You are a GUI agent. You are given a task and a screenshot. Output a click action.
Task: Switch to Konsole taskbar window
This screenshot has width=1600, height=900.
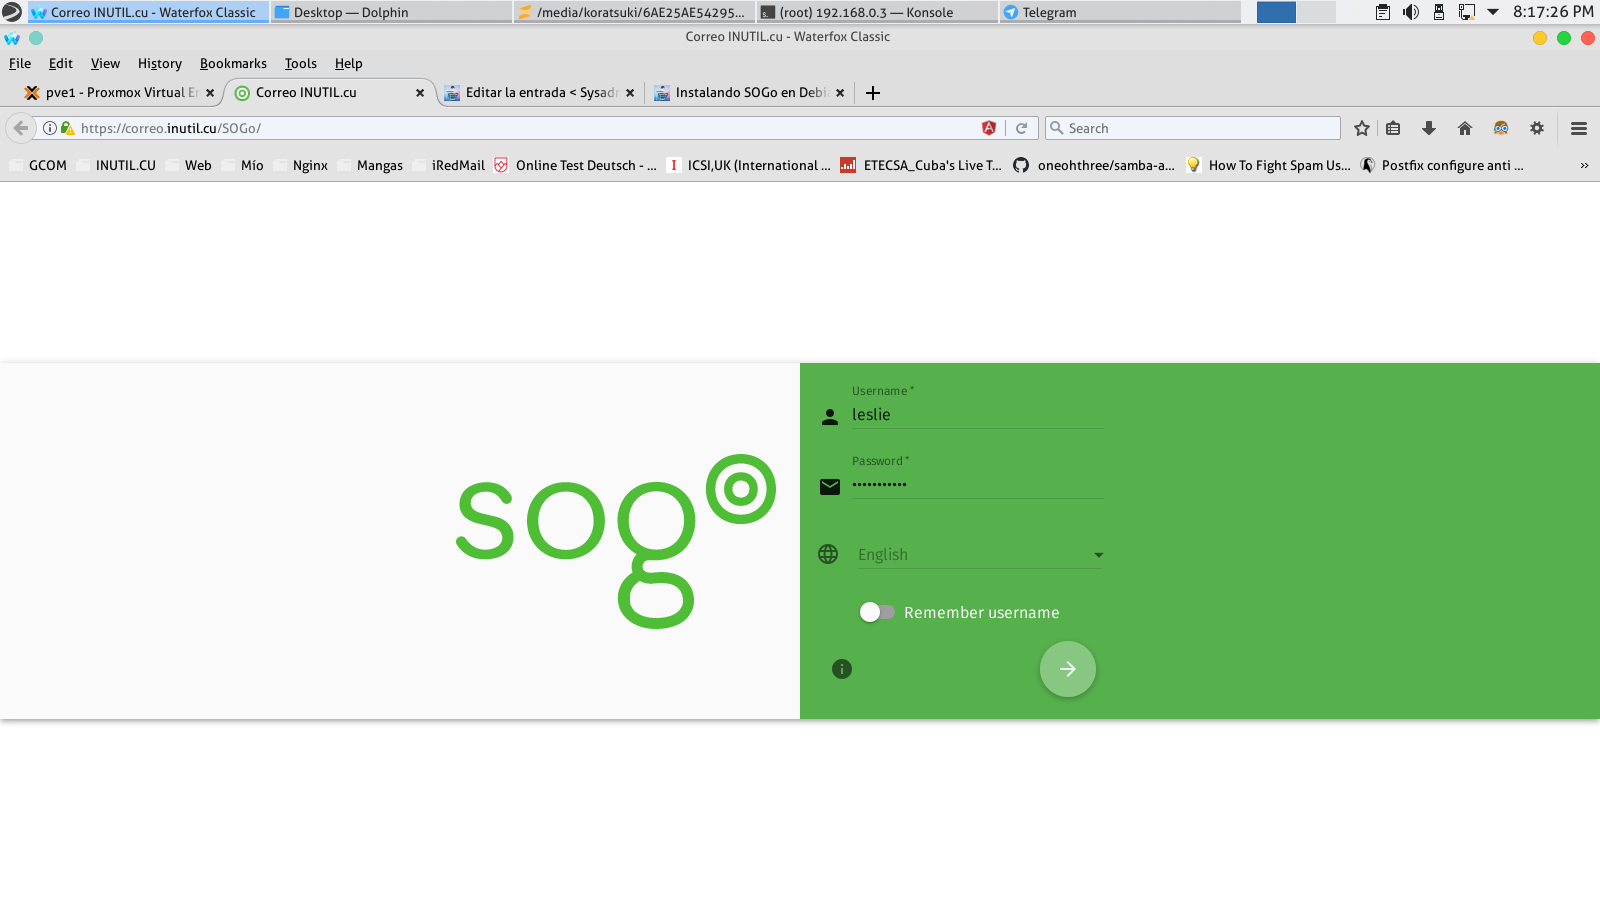coord(877,12)
